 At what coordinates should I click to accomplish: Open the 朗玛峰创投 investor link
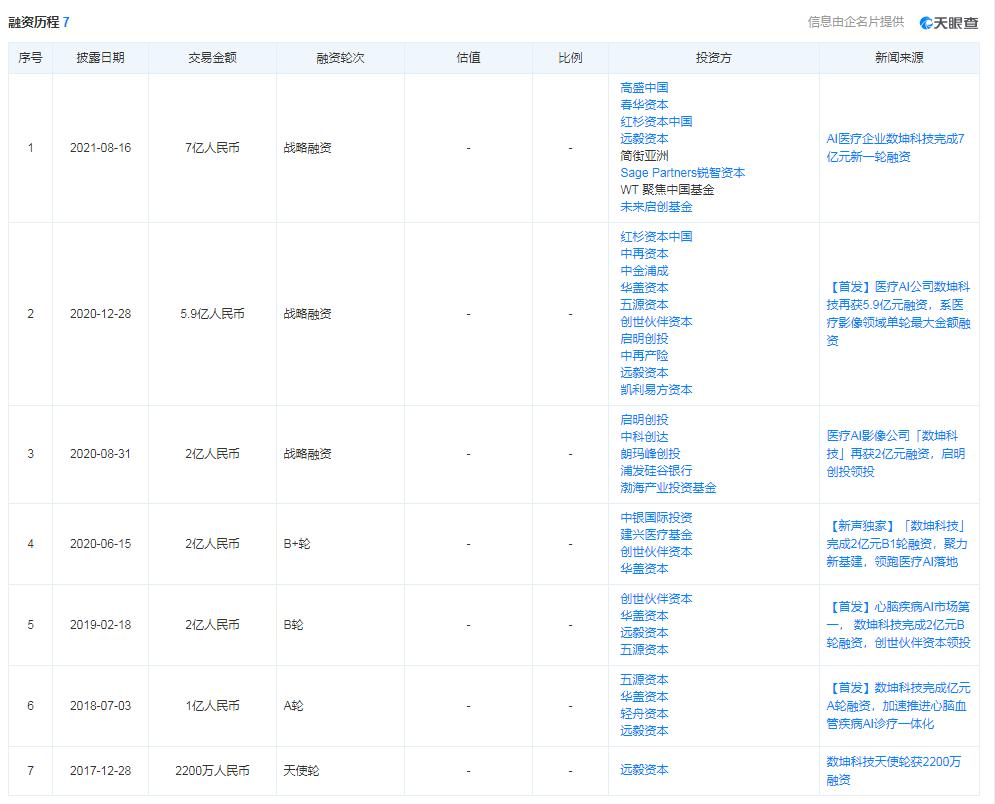tap(650, 454)
